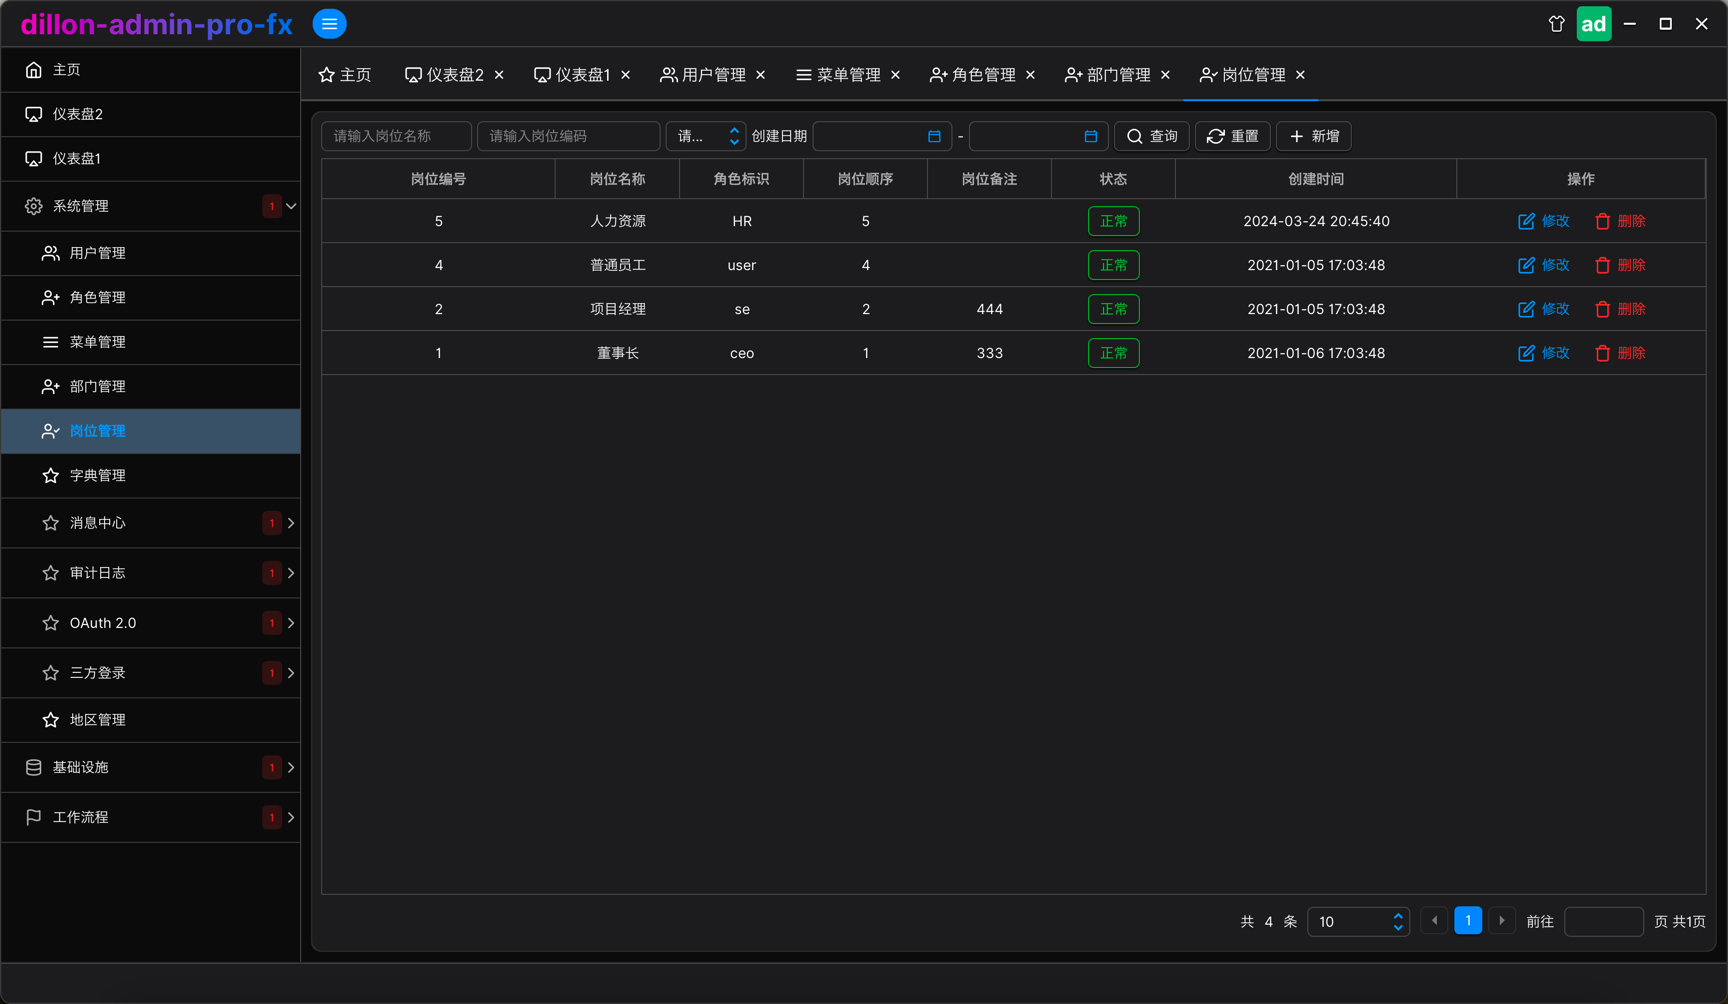Click the 岗位编号 column header
The width and height of the screenshot is (1728, 1004).
pyautogui.click(x=438, y=179)
